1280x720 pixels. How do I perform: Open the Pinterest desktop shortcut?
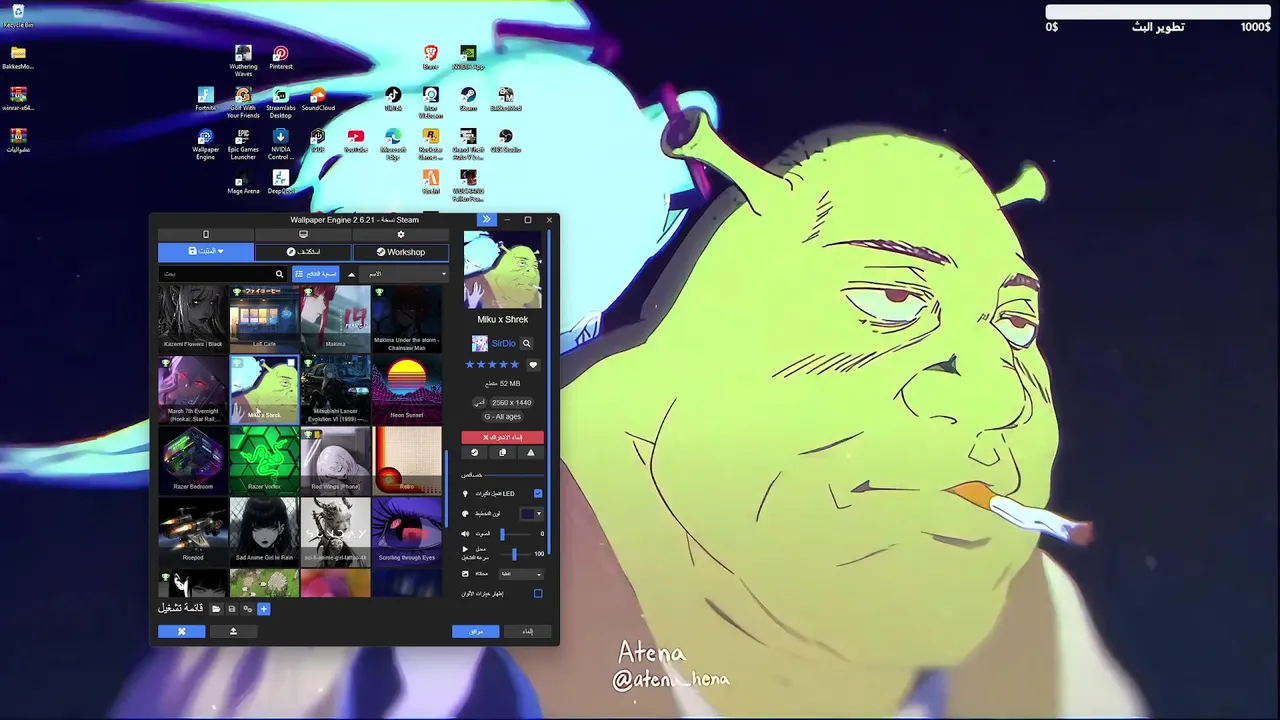coord(280,57)
